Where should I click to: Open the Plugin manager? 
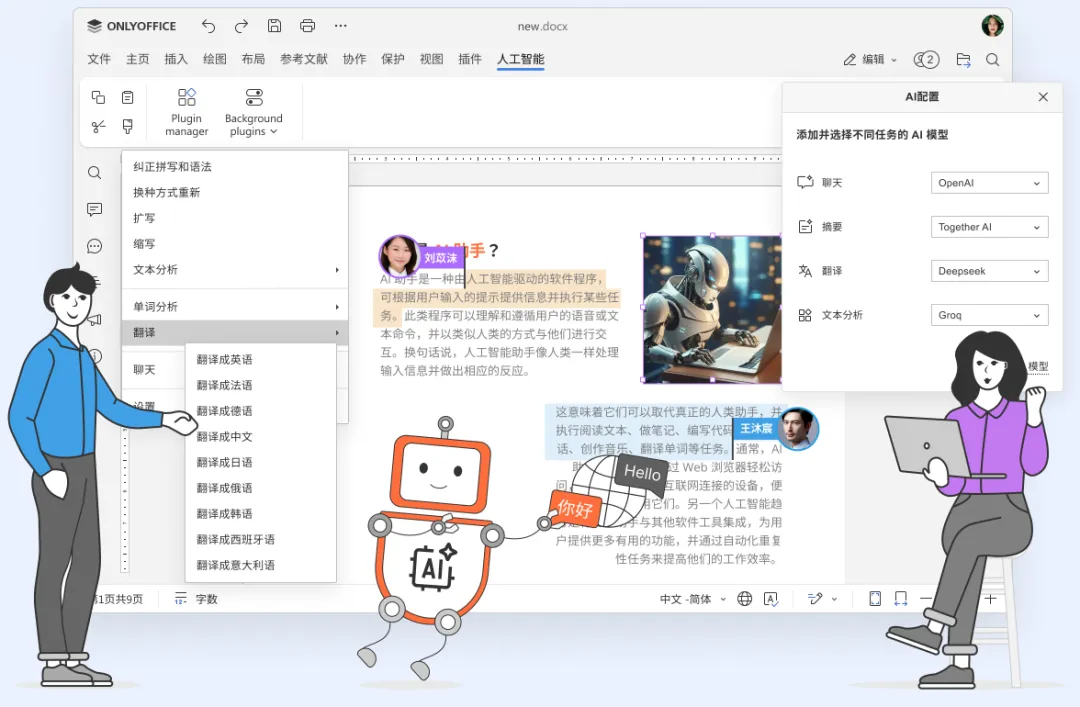[x=187, y=112]
